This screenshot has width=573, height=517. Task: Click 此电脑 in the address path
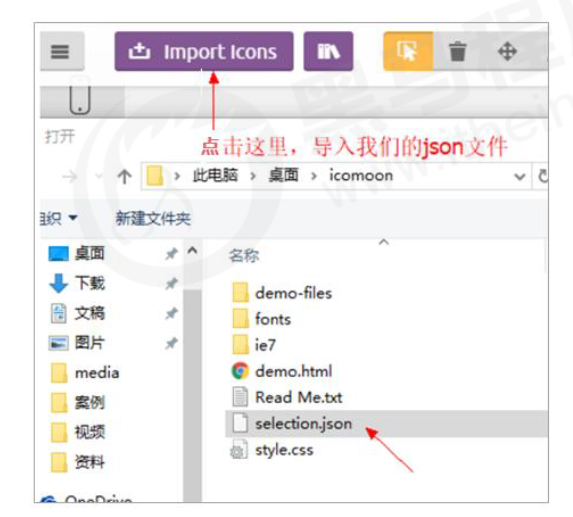[x=215, y=176]
